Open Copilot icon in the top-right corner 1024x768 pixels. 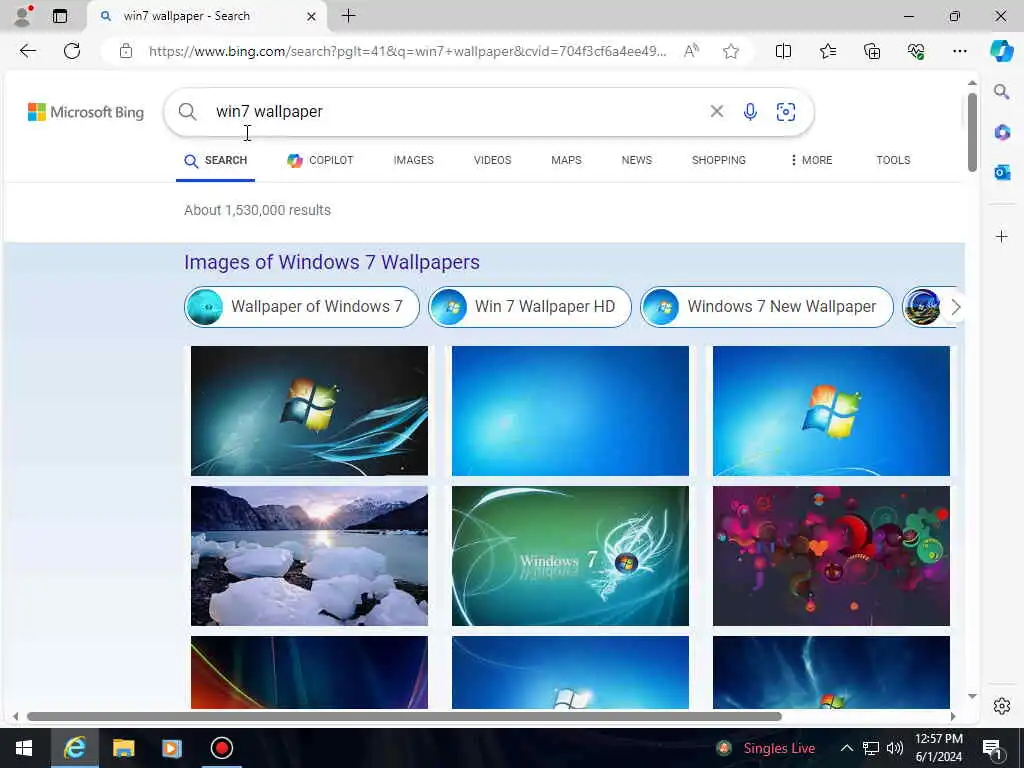(1002, 51)
